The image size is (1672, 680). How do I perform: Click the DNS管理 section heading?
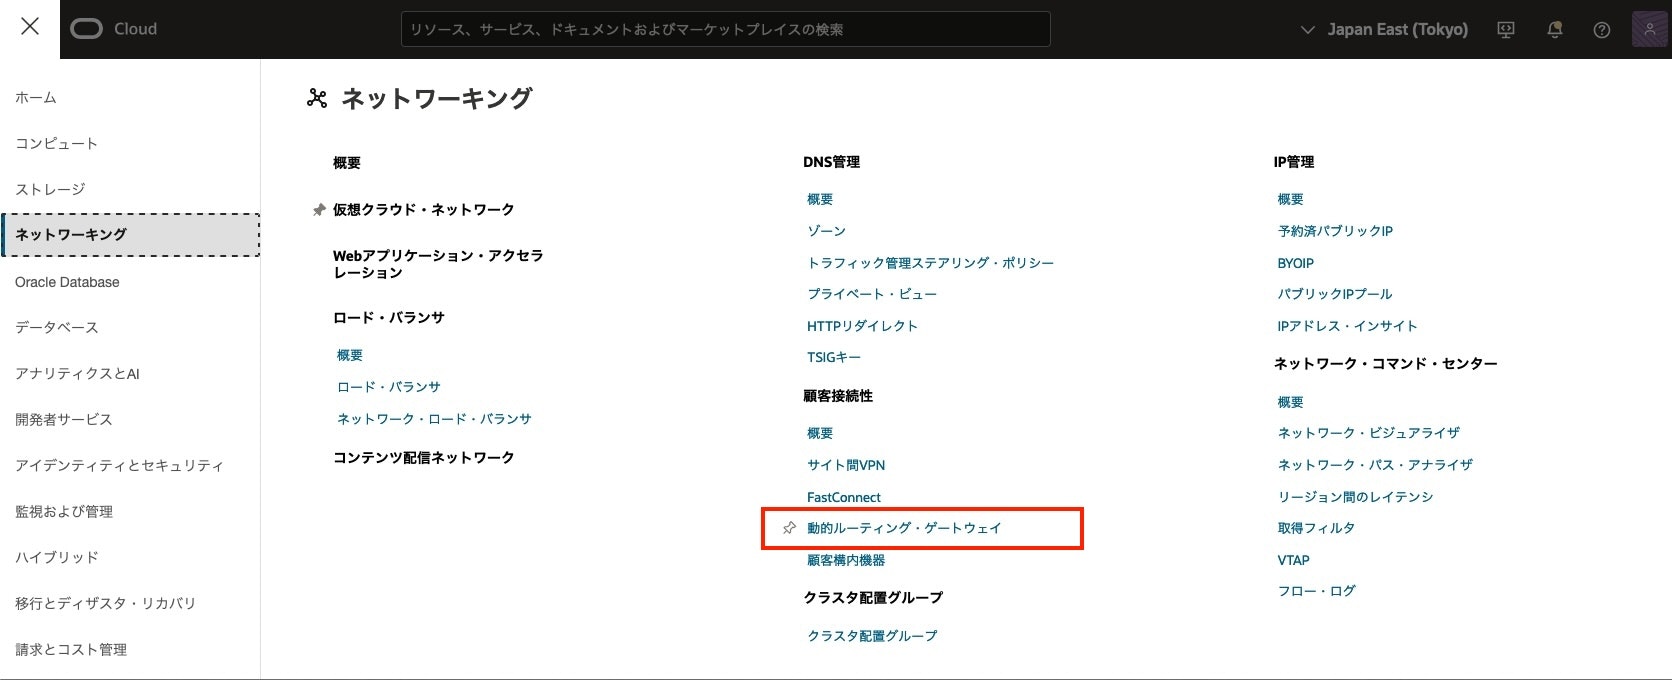tap(831, 162)
